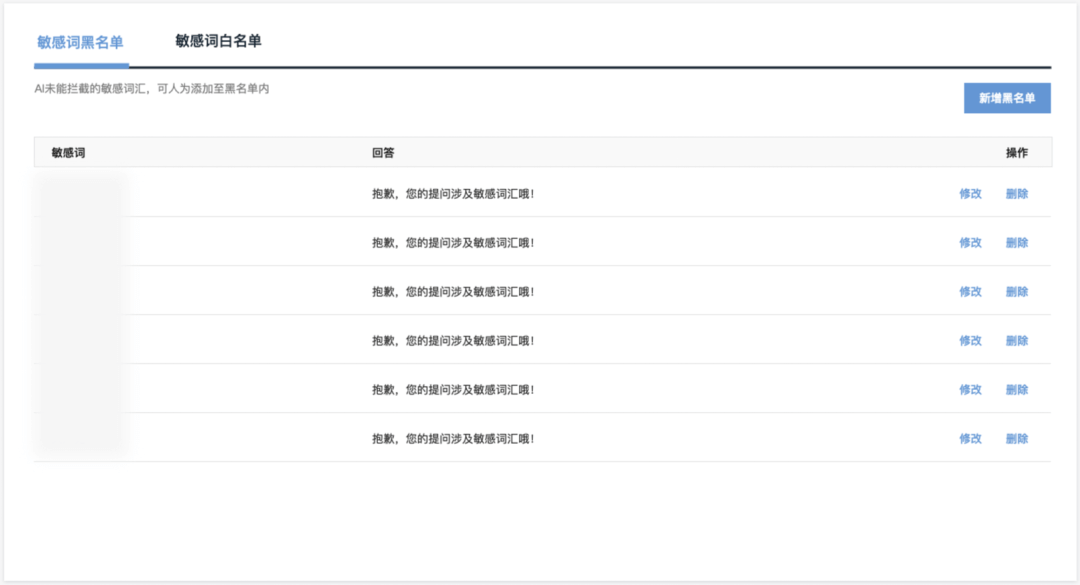Select the 敏感词黑名单 tab
1080x585 pixels.
(x=81, y=43)
